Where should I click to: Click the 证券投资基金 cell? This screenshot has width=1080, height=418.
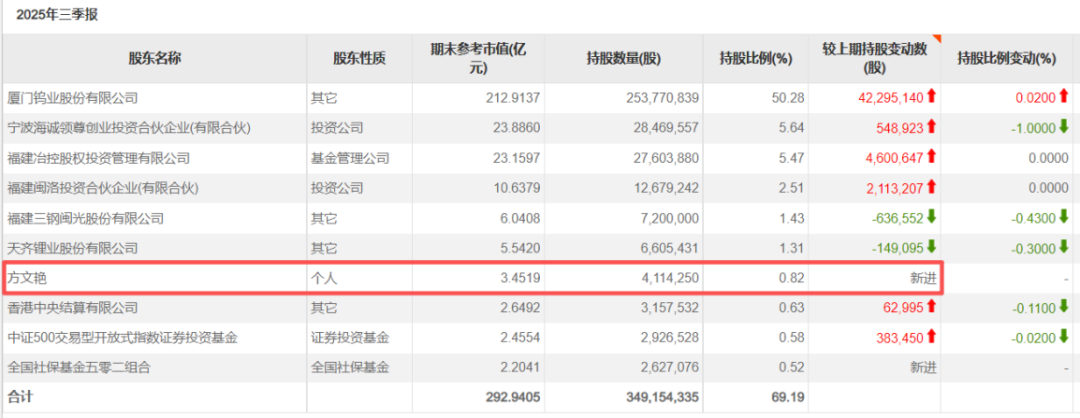[350, 337]
